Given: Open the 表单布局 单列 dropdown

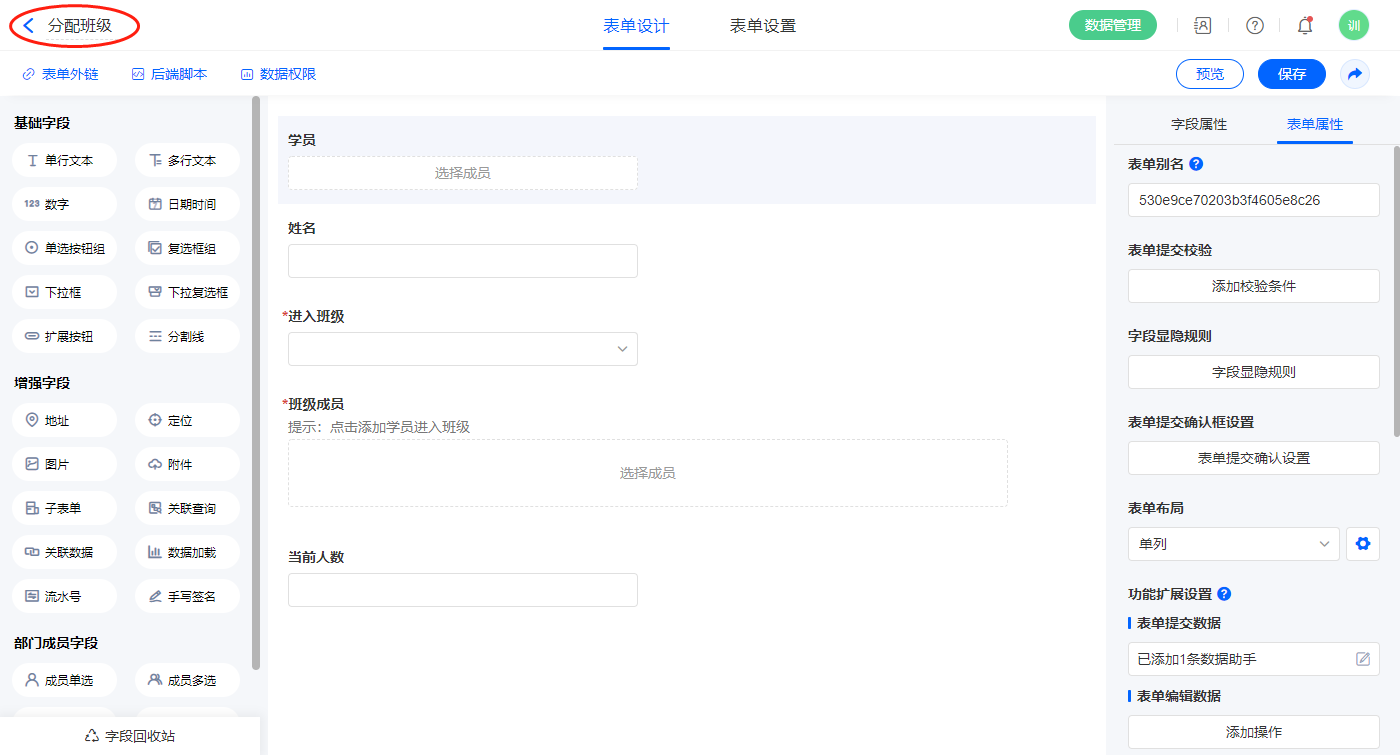Looking at the screenshot, I should 1233,544.
